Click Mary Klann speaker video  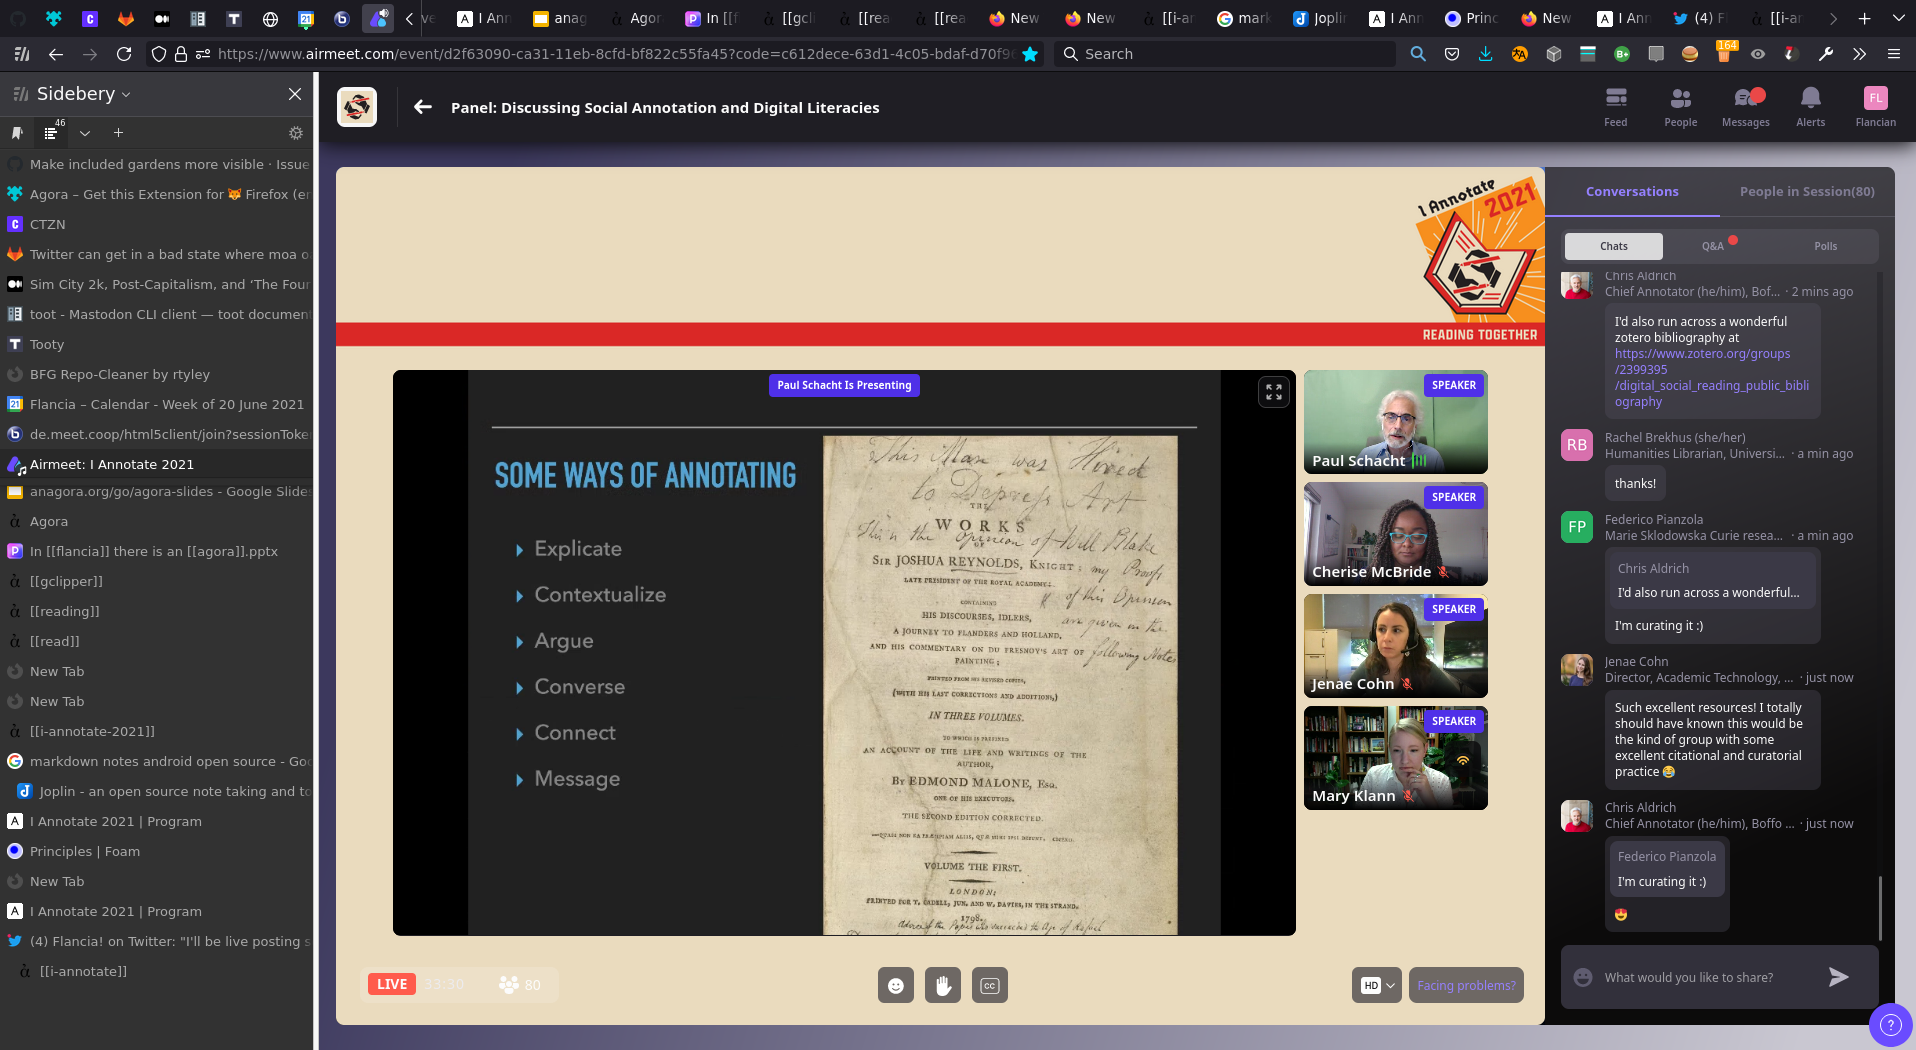coord(1396,758)
